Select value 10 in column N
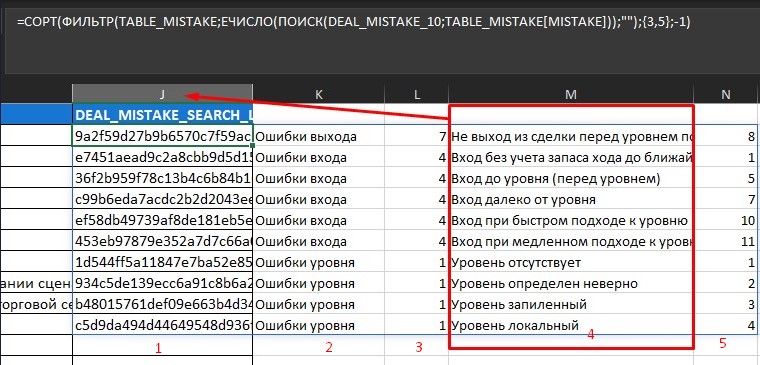The image size is (760, 365). [x=726, y=221]
